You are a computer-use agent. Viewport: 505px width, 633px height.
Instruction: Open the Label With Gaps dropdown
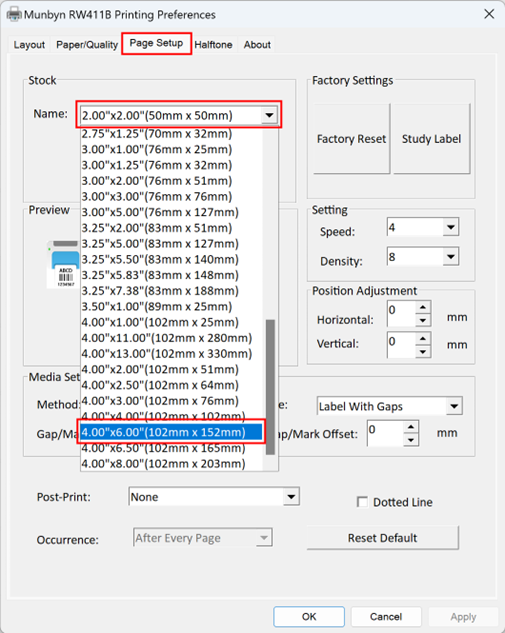(x=390, y=406)
